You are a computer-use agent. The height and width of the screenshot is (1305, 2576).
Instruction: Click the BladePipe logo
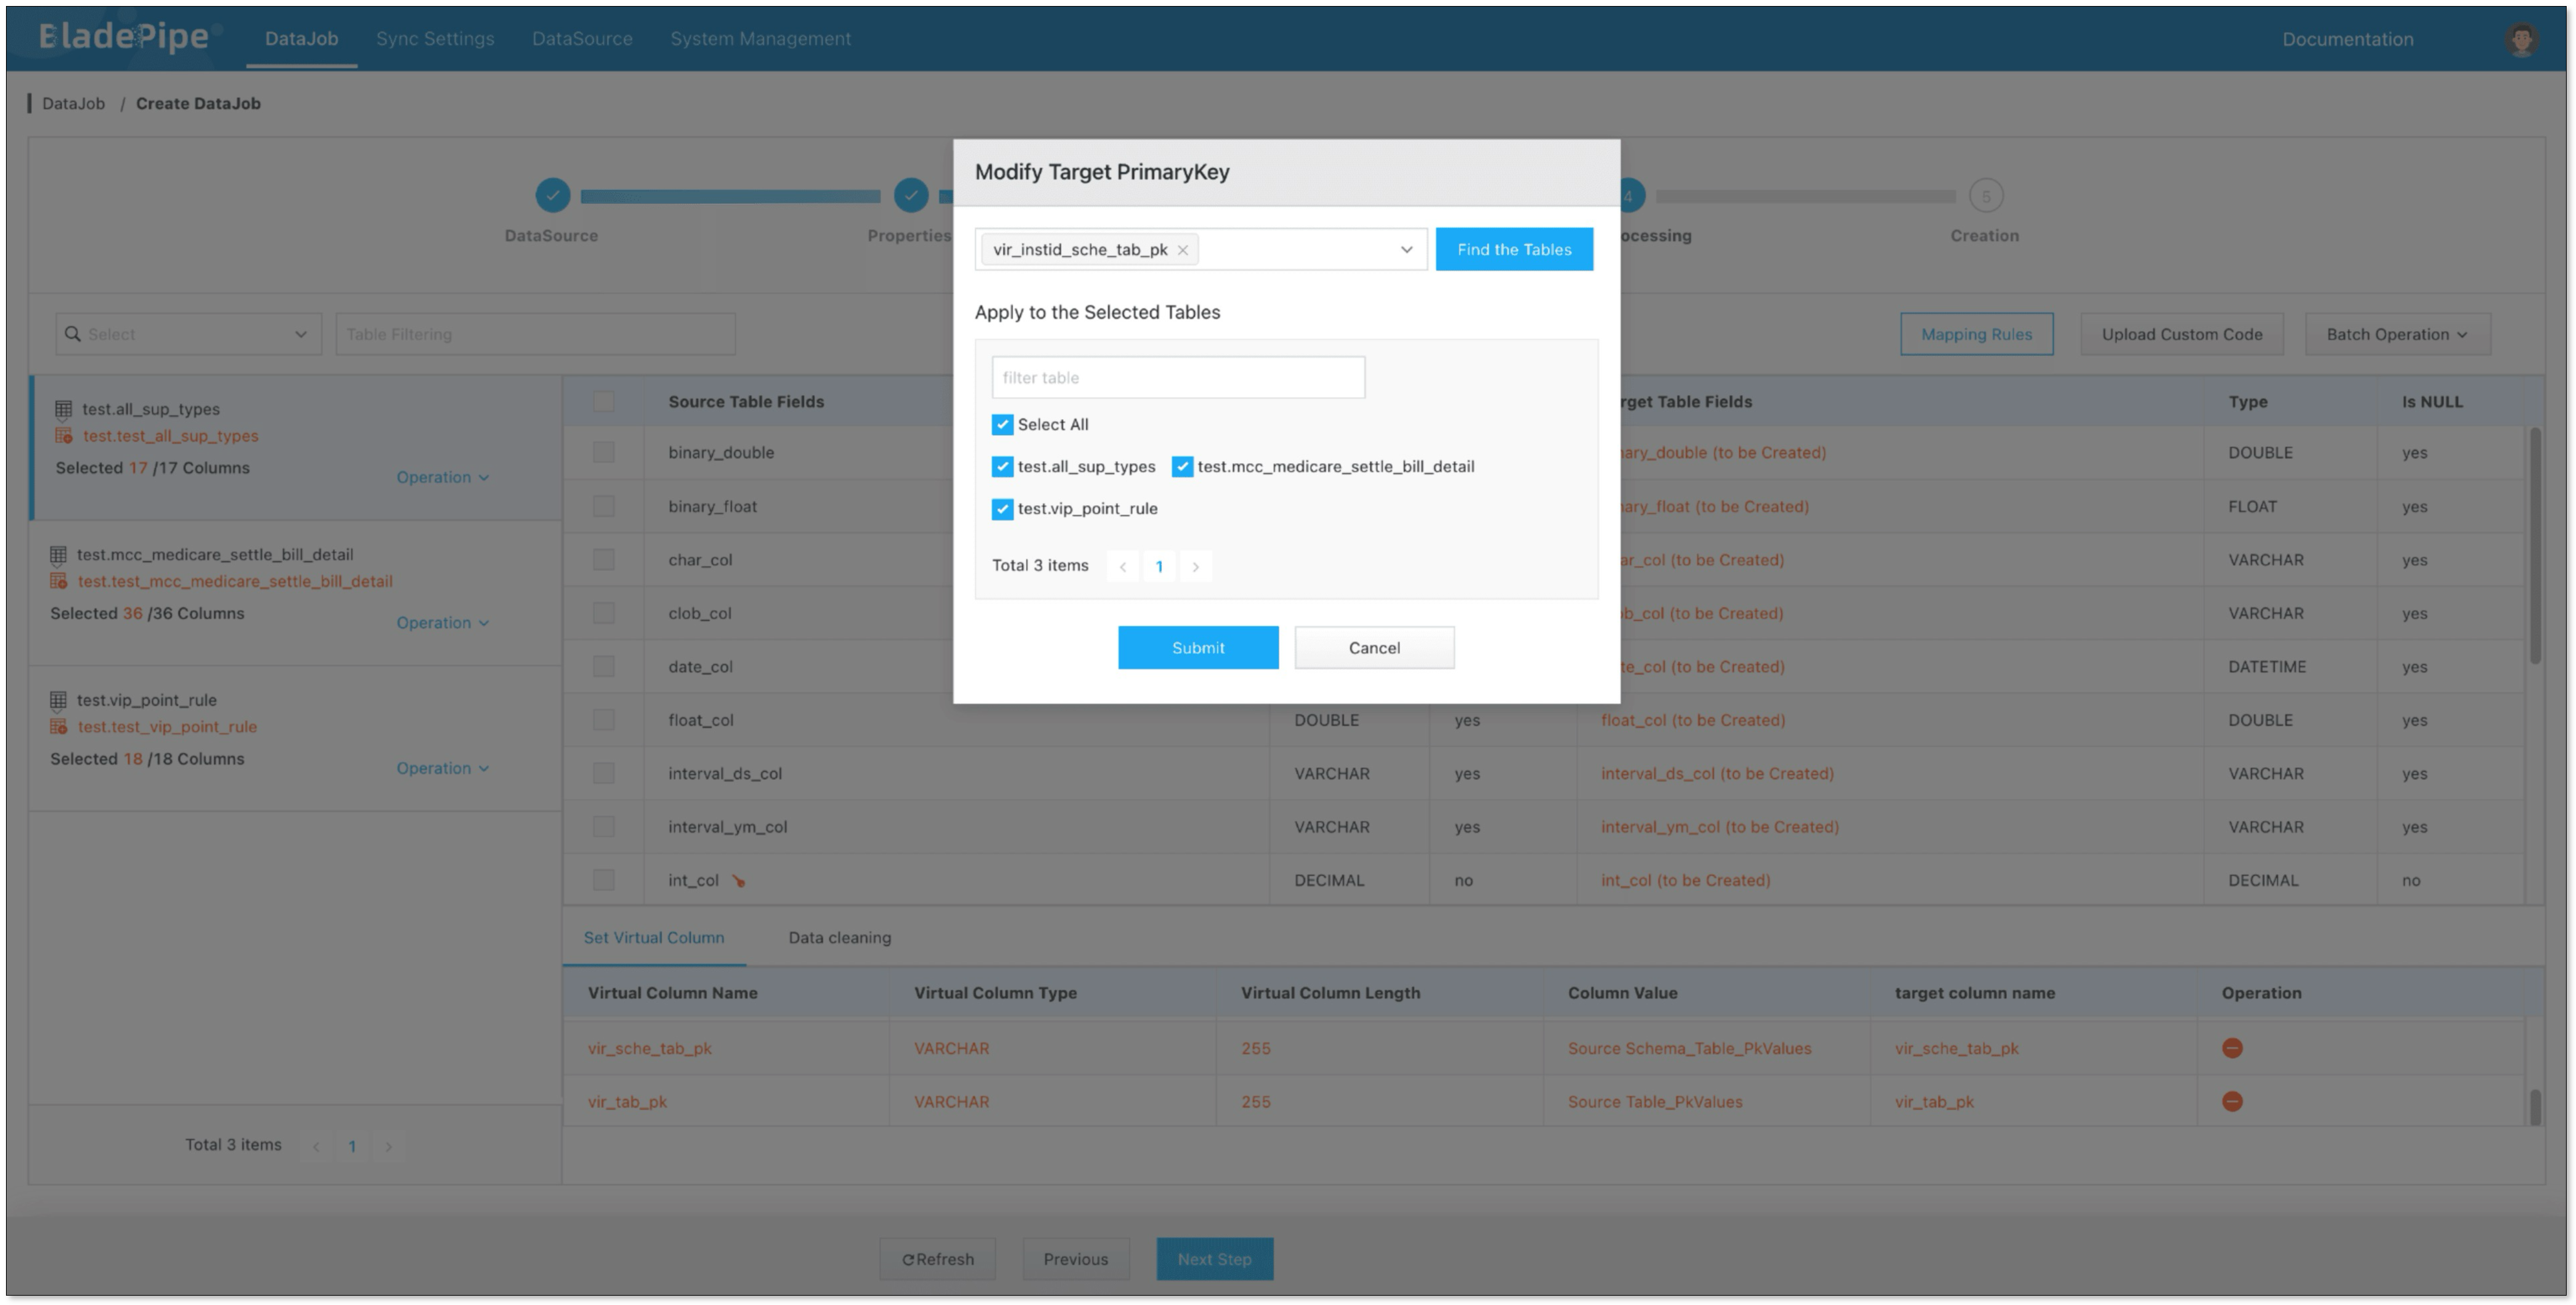tap(124, 37)
